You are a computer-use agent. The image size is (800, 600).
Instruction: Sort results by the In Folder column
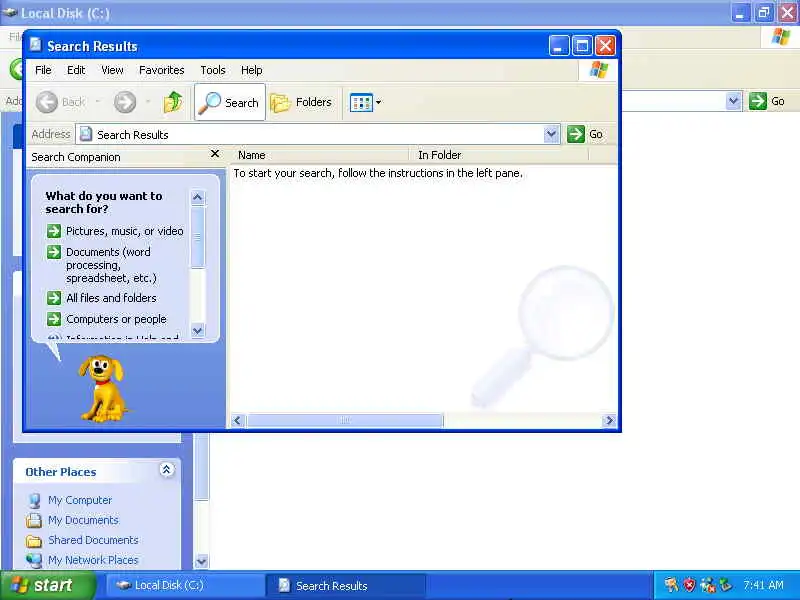[x=498, y=155]
